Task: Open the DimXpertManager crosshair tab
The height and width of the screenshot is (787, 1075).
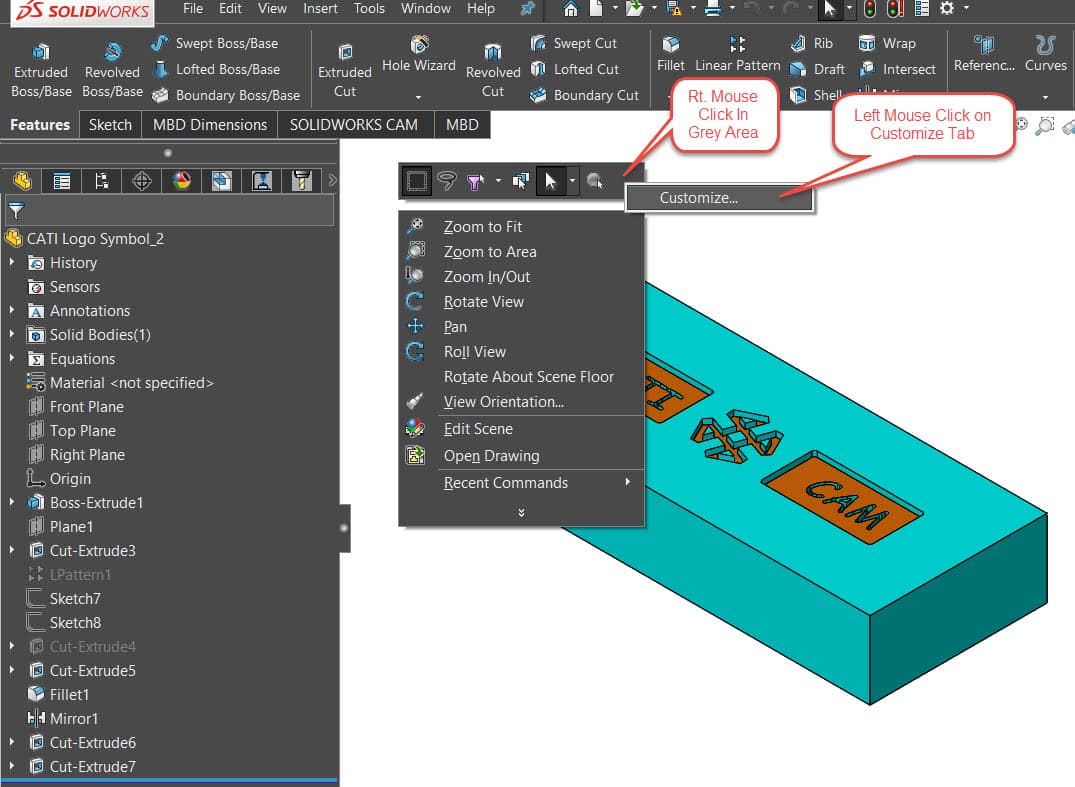Action: (x=141, y=181)
